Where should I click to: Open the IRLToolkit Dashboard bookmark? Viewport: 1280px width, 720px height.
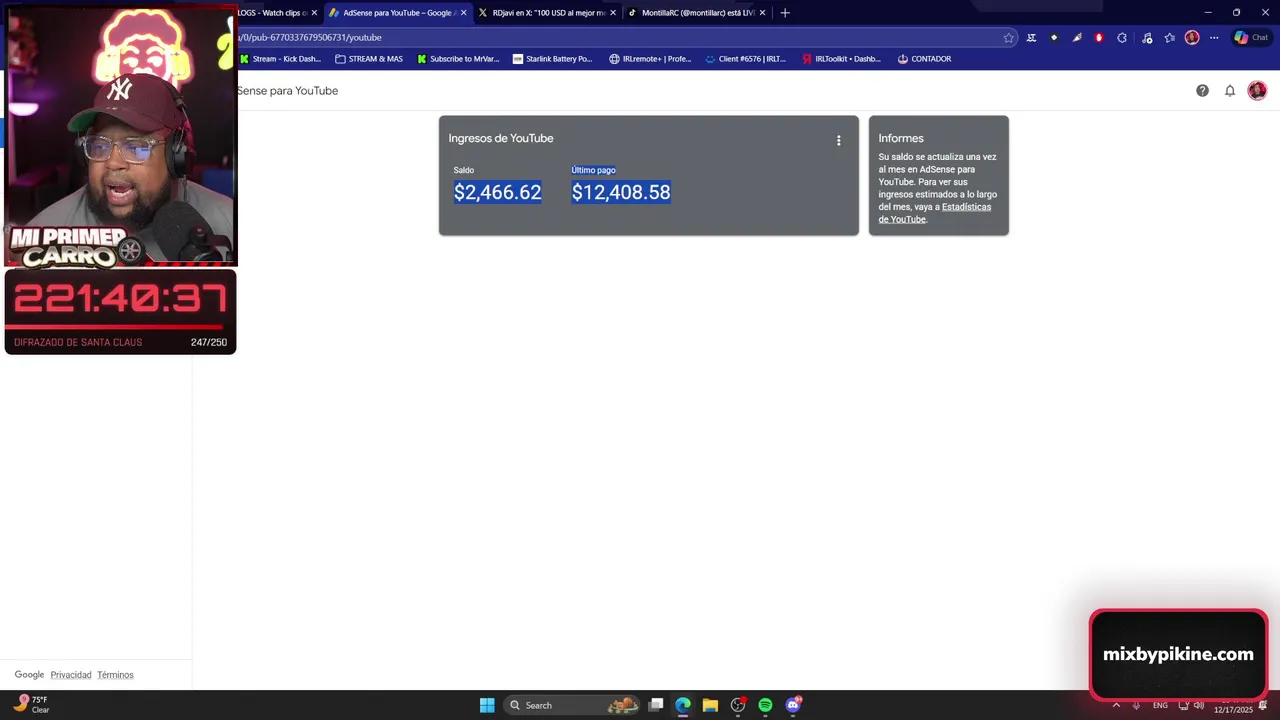point(841,59)
